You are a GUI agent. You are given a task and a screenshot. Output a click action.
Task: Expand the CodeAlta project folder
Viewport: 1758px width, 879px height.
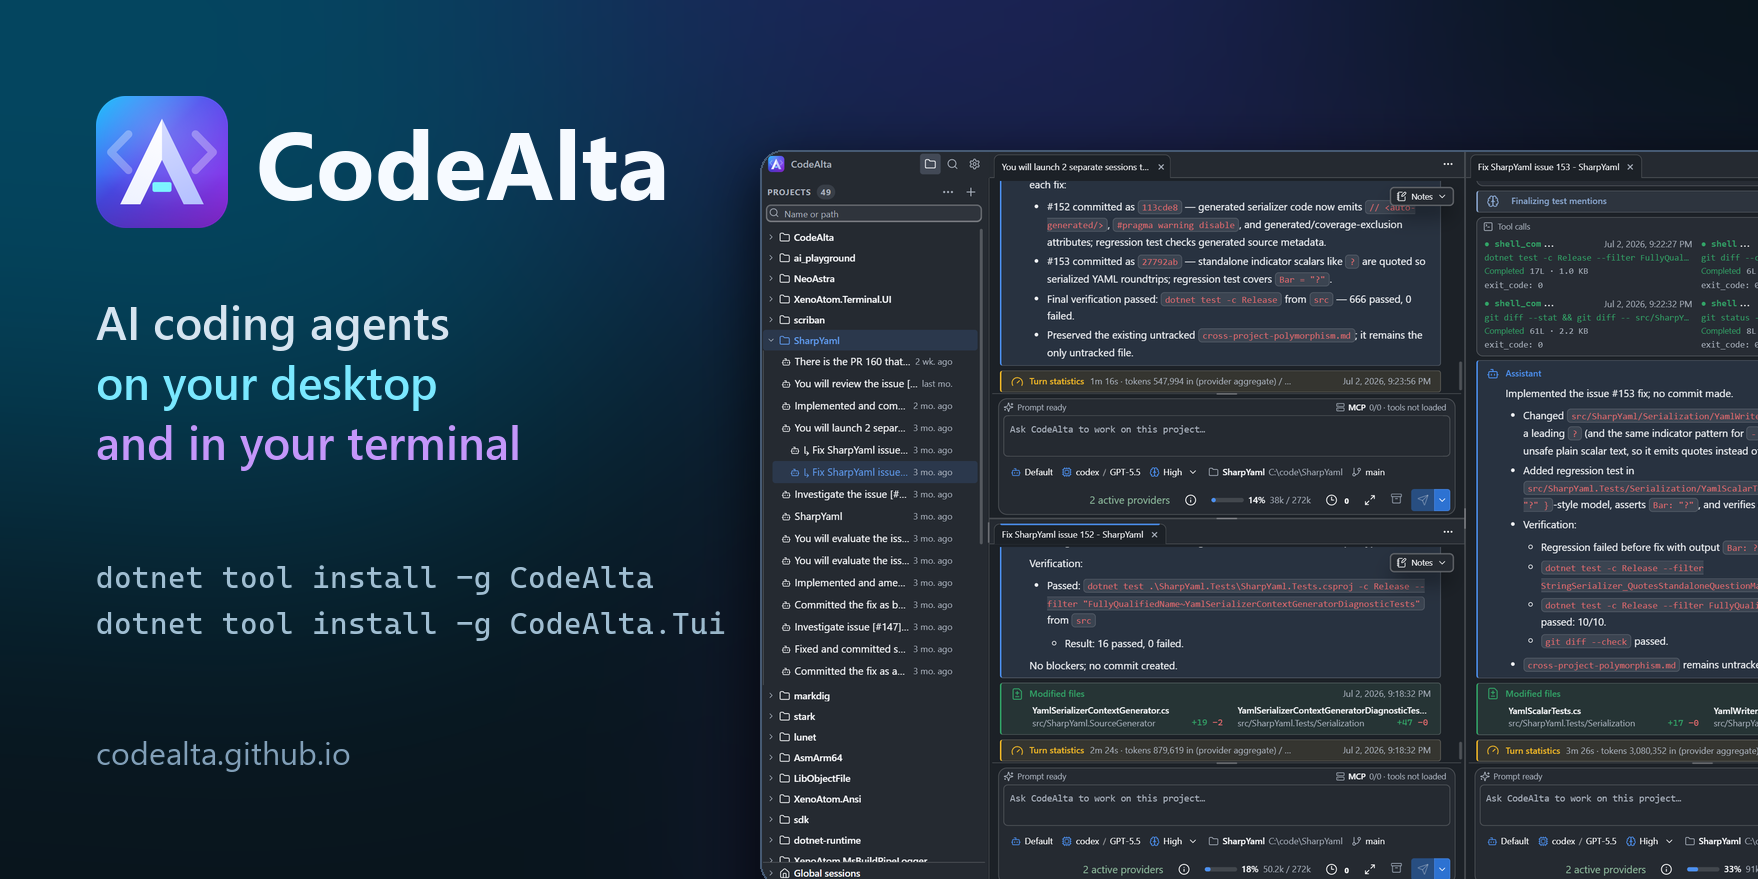pyautogui.click(x=771, y=237)
